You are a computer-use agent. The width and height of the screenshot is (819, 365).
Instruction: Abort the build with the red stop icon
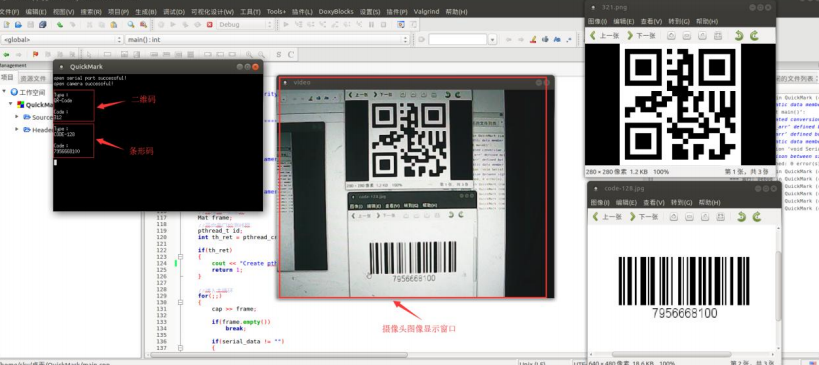[209, 25]
